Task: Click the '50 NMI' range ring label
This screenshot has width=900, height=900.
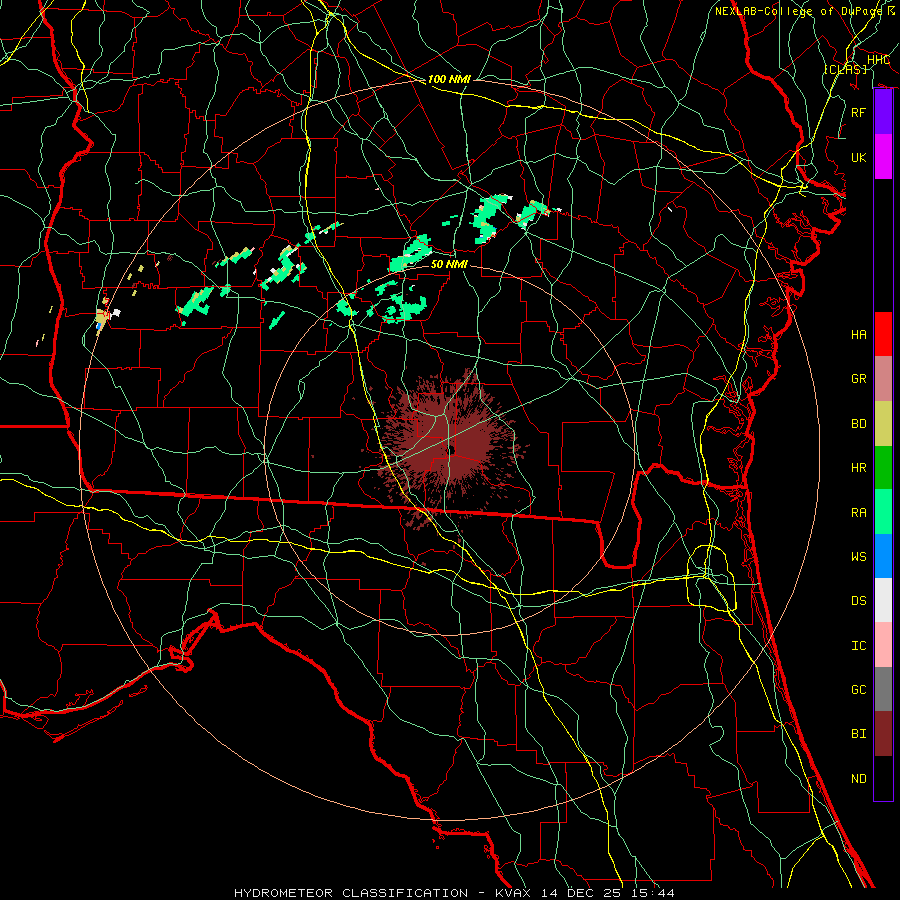Action: point(449,264)
